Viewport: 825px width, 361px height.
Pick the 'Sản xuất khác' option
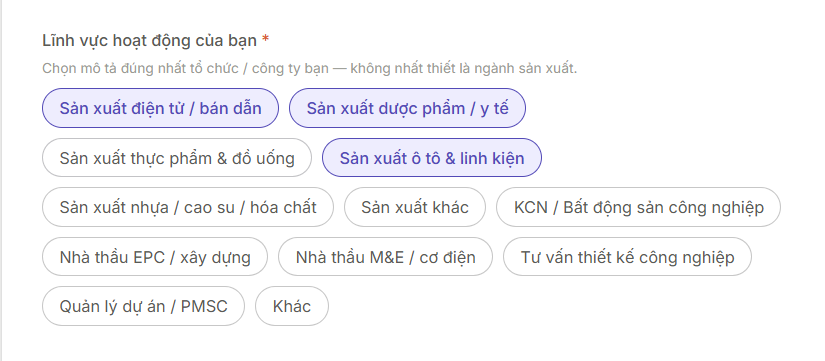point(415,207)
